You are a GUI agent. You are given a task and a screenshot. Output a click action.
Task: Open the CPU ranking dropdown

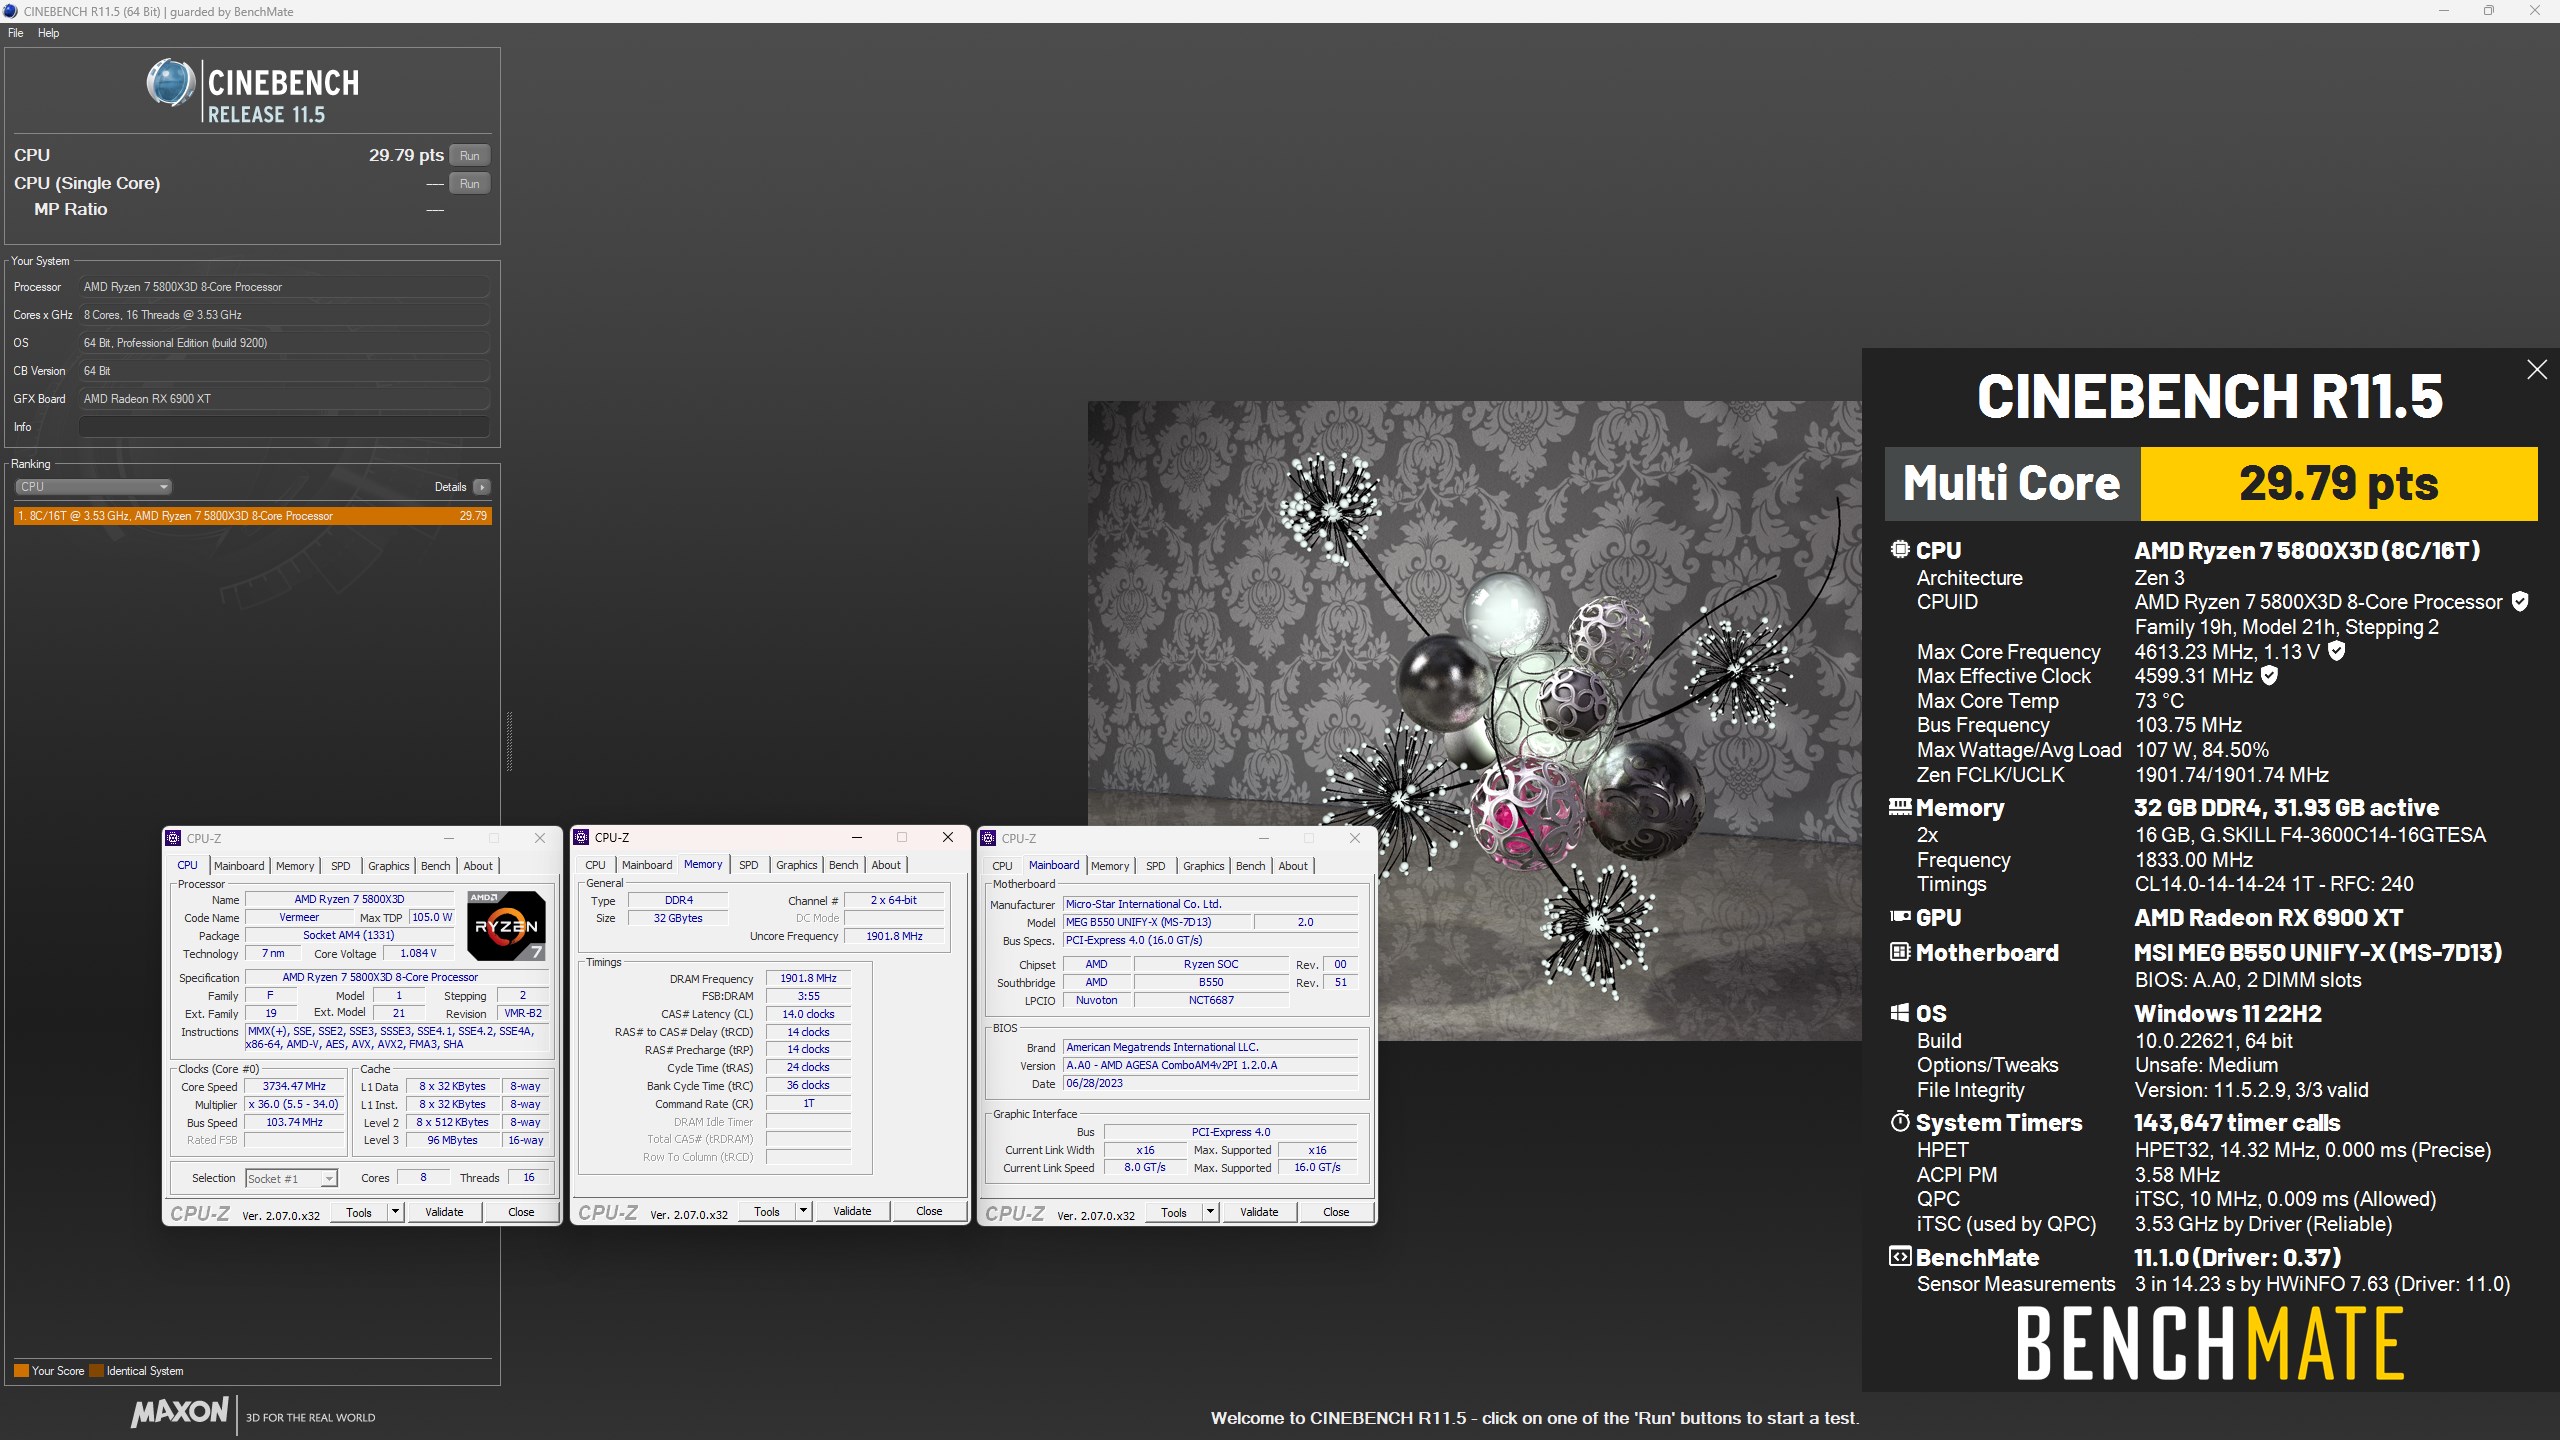(94, 487)
